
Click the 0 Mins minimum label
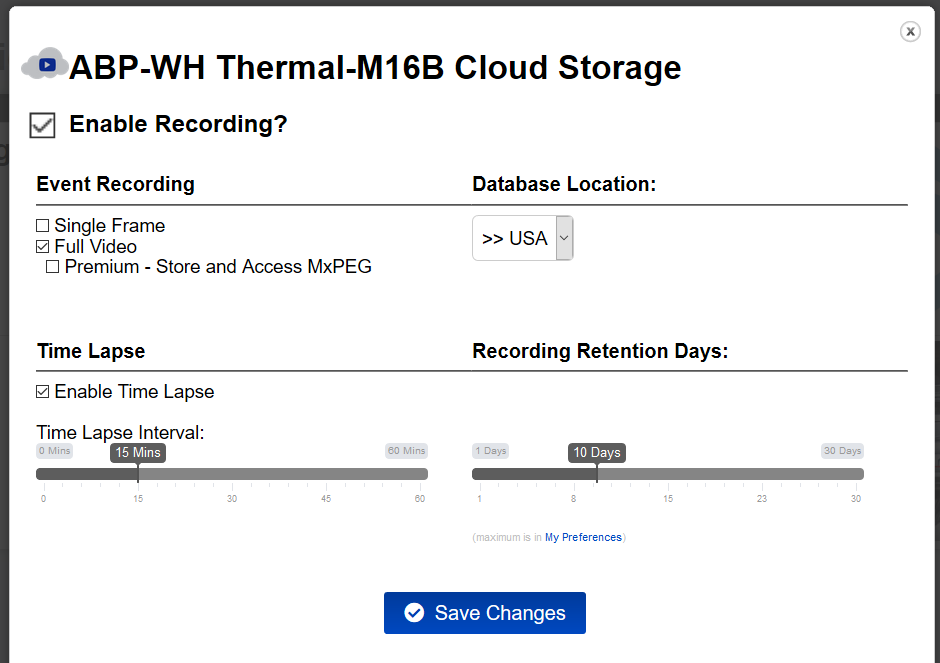coord(55,451)
